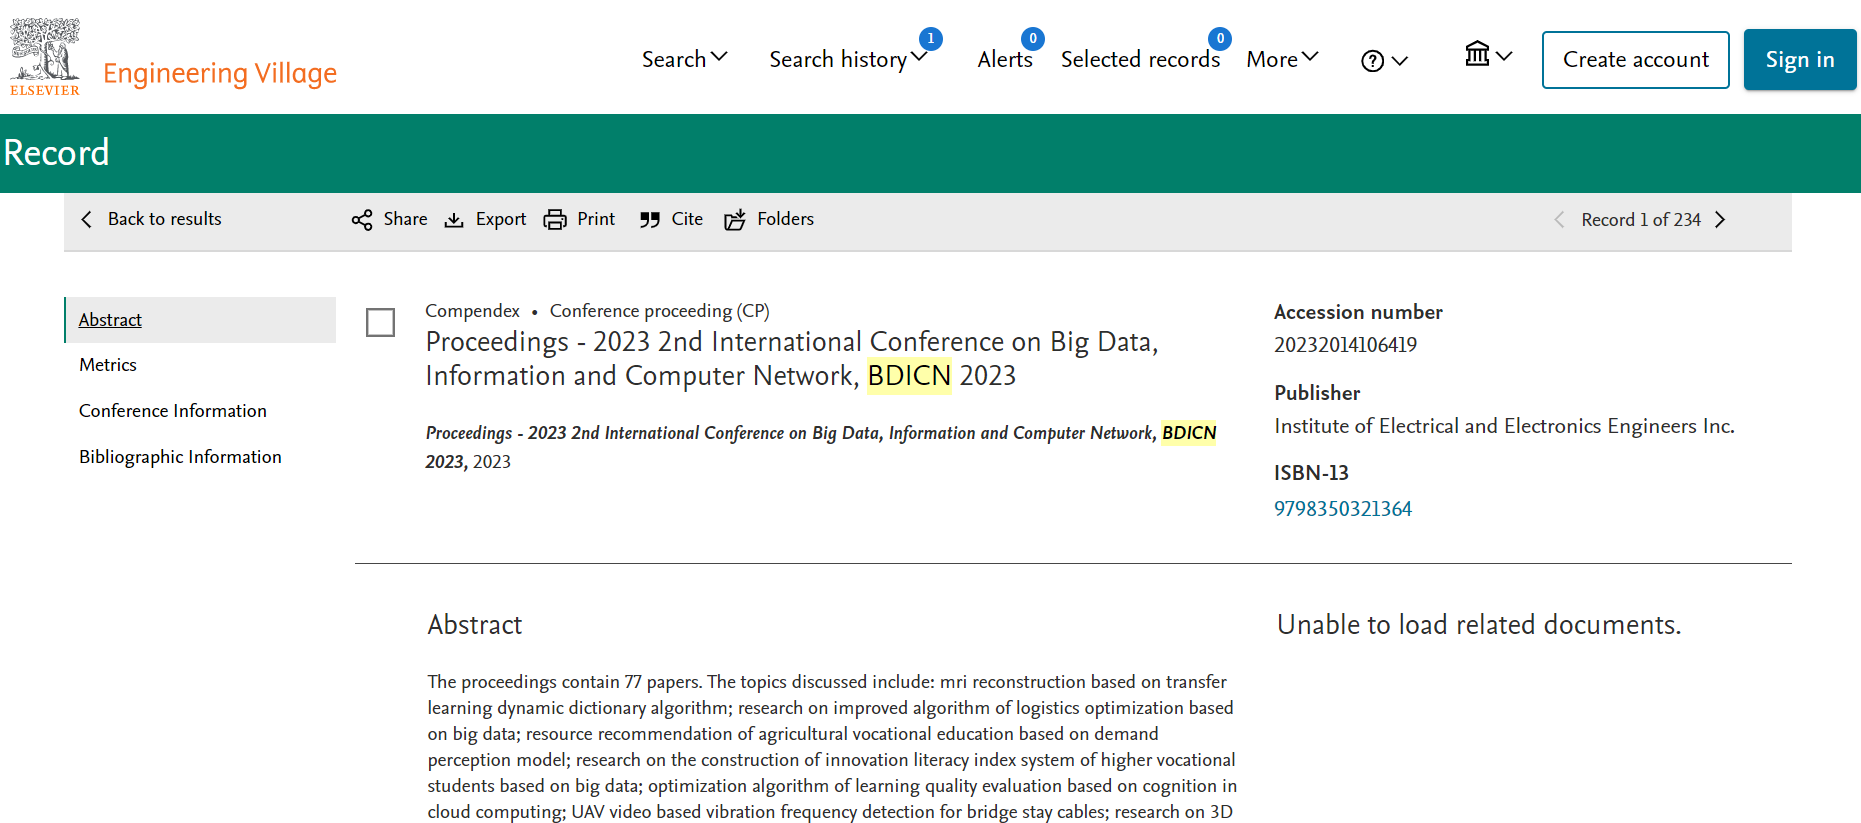
Task: Click the Create account button
Action: tap(1635, 60)
